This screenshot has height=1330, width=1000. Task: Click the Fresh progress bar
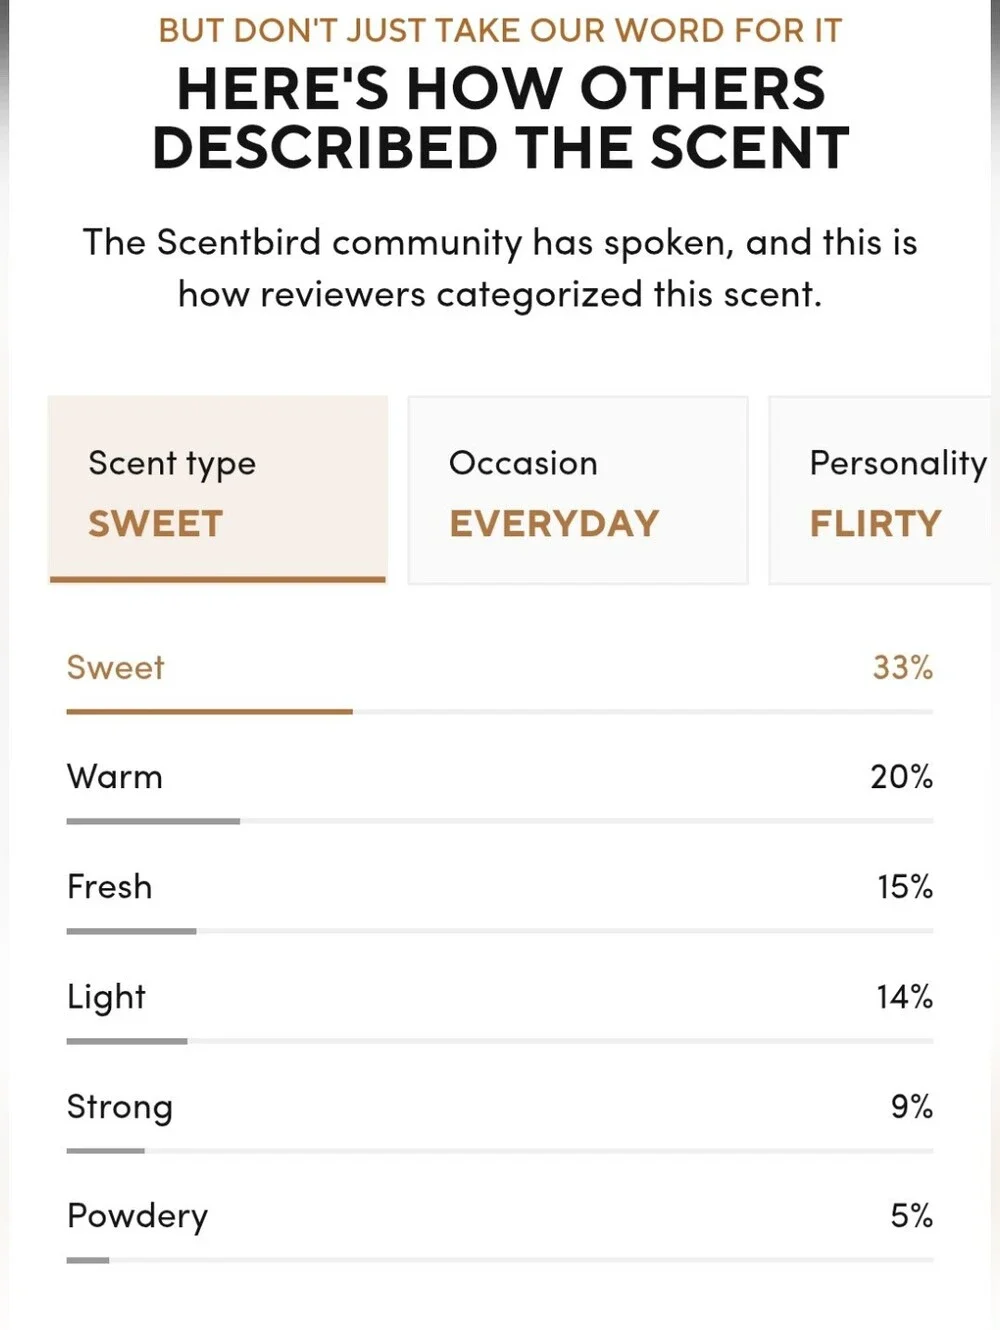tap(500, 932)
